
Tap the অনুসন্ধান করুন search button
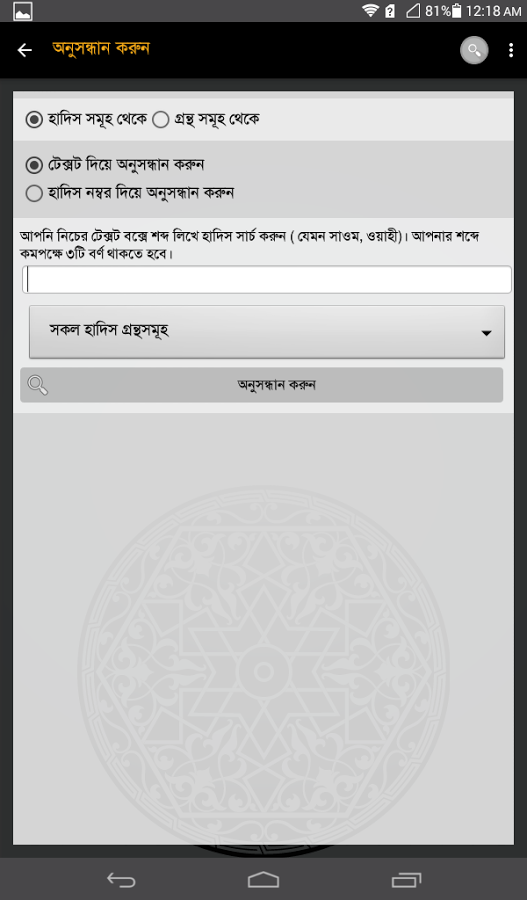262,385
